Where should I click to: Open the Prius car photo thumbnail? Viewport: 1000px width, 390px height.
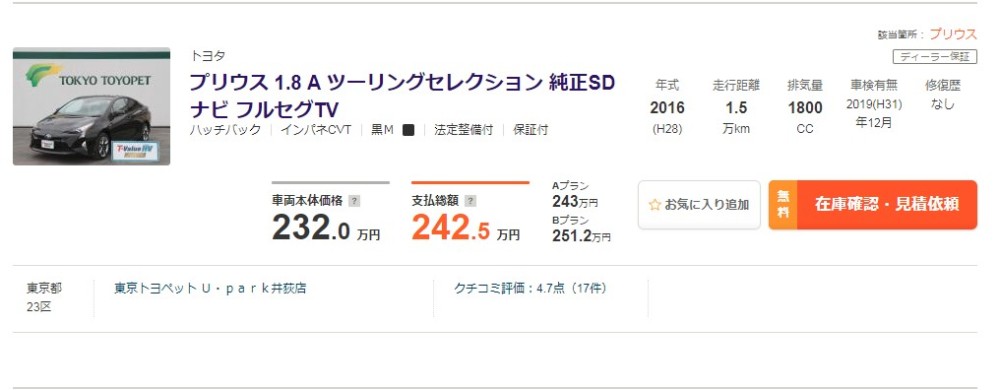[91, 106]
